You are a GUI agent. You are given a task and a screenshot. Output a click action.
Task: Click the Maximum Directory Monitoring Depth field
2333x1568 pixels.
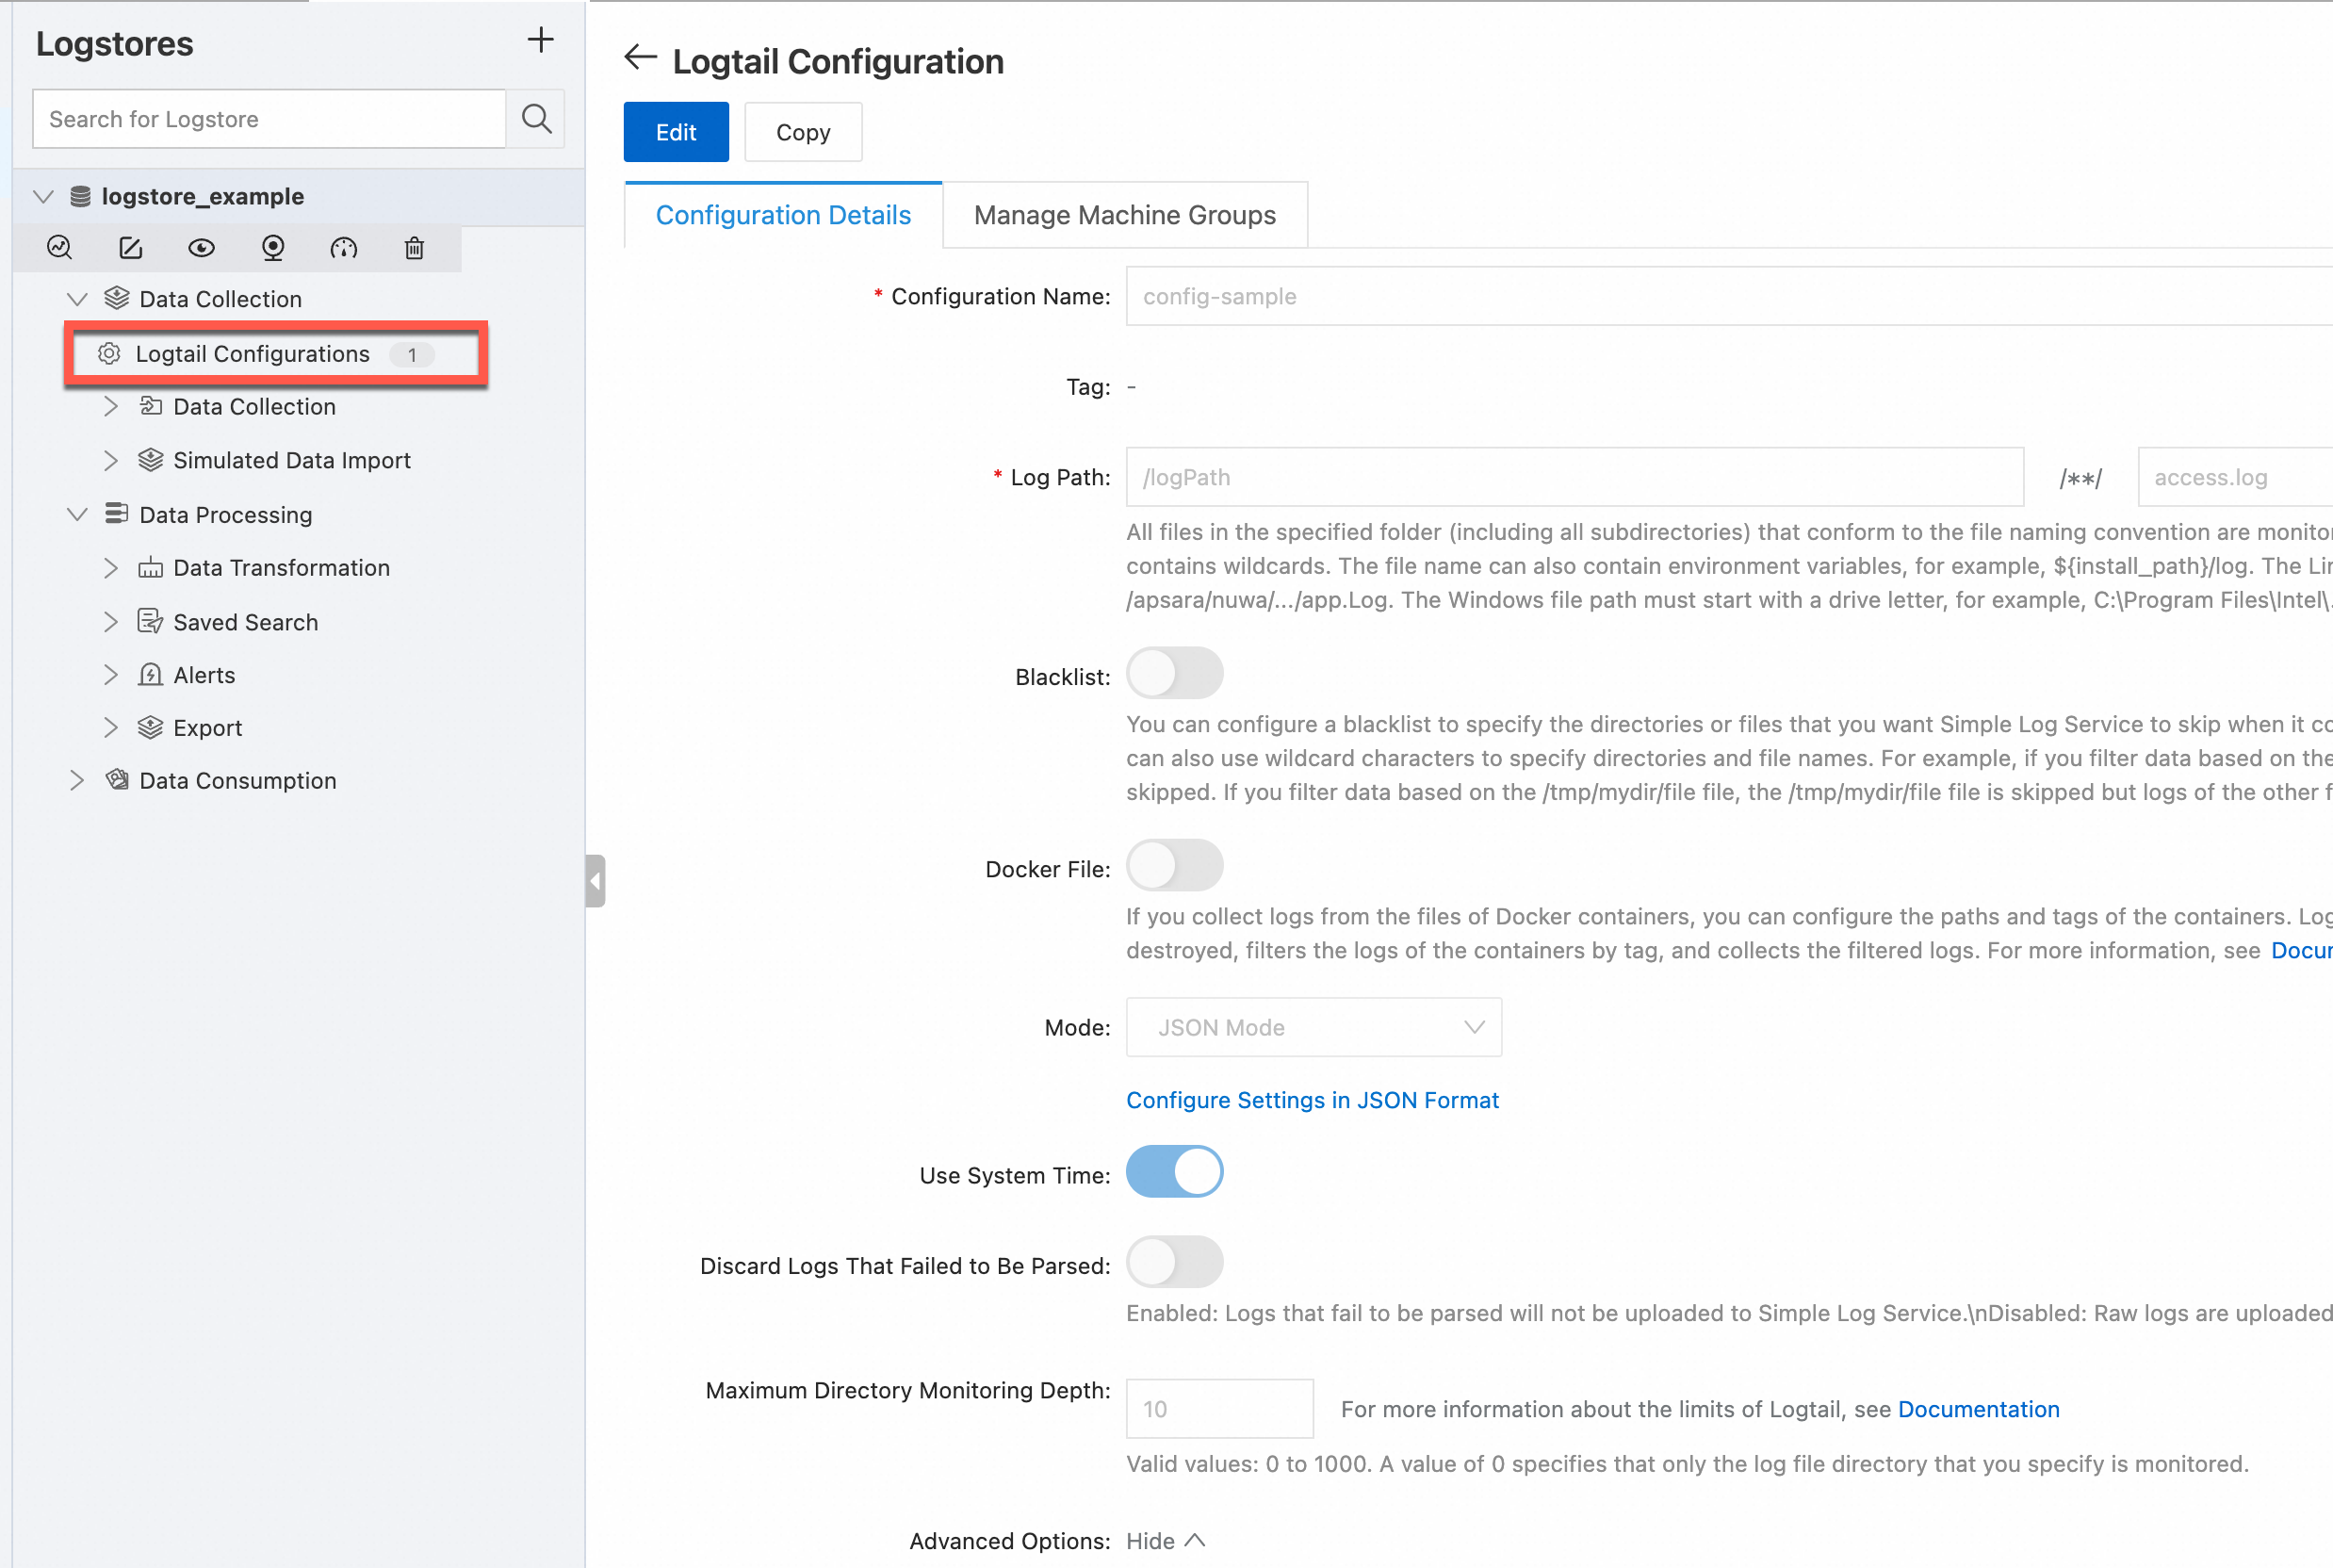1220,1409
